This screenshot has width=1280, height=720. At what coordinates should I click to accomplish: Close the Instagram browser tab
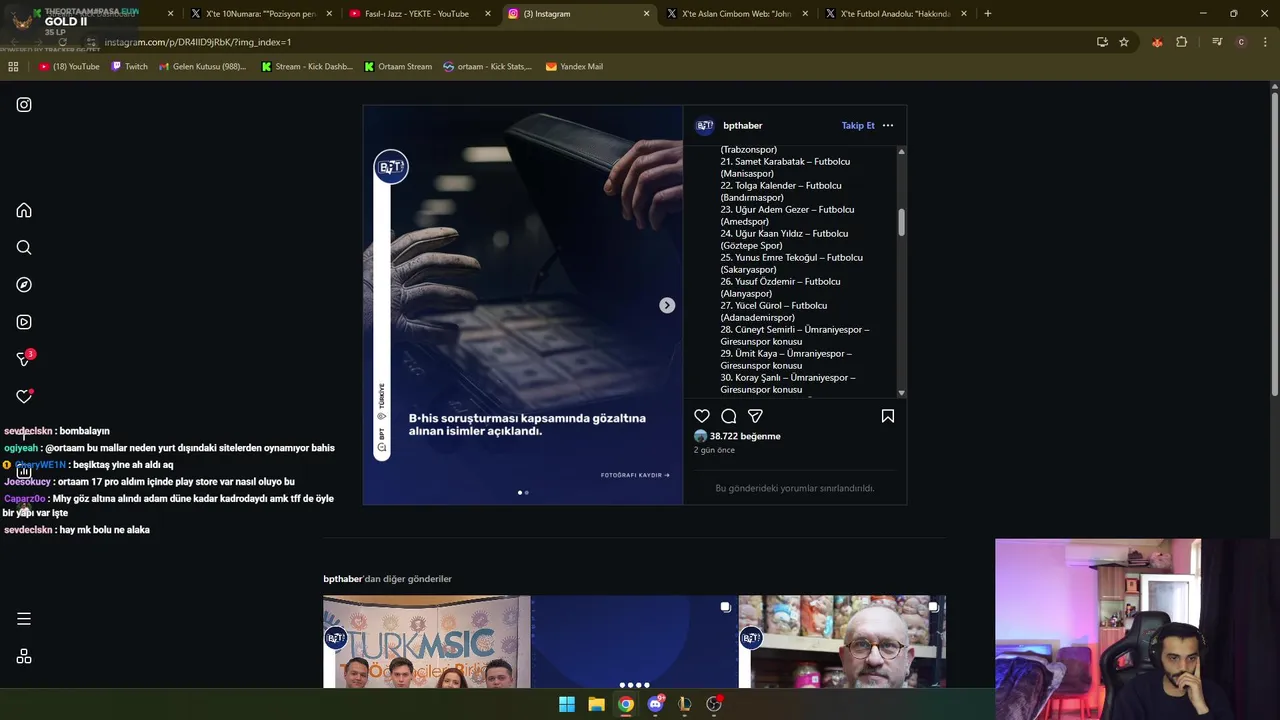647,14
